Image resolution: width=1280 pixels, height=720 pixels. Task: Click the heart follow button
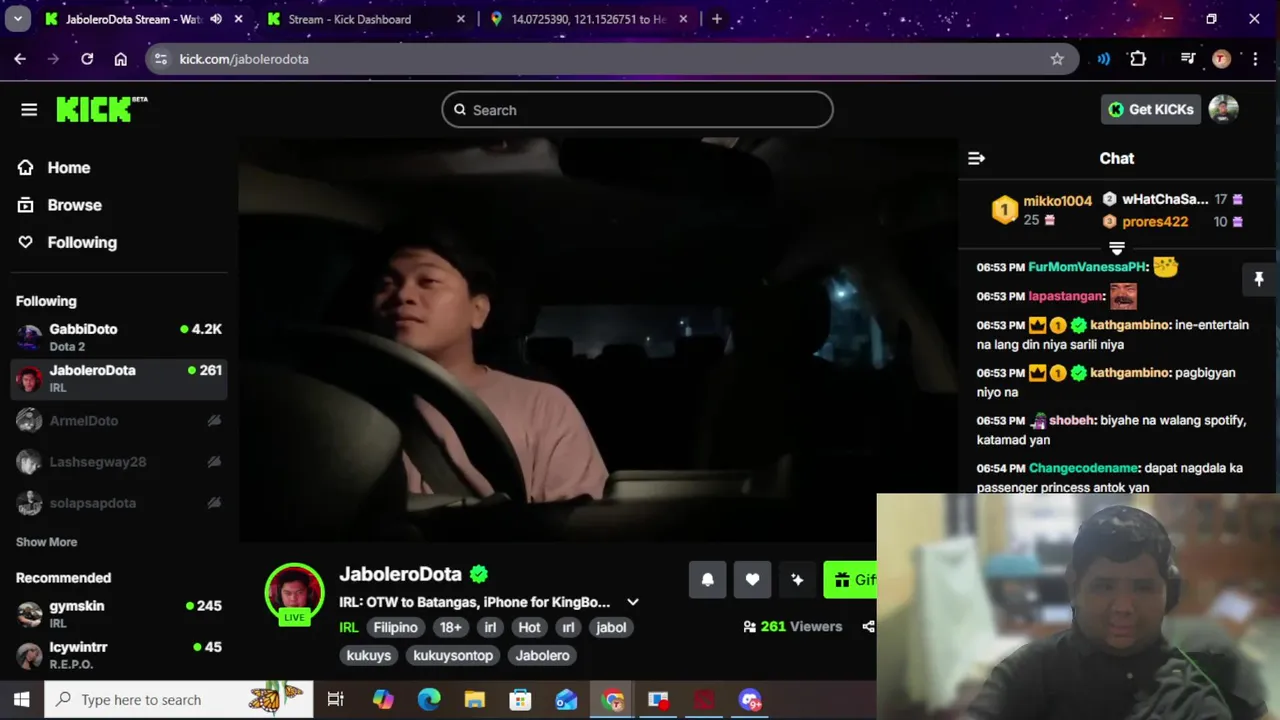point(752,579)
